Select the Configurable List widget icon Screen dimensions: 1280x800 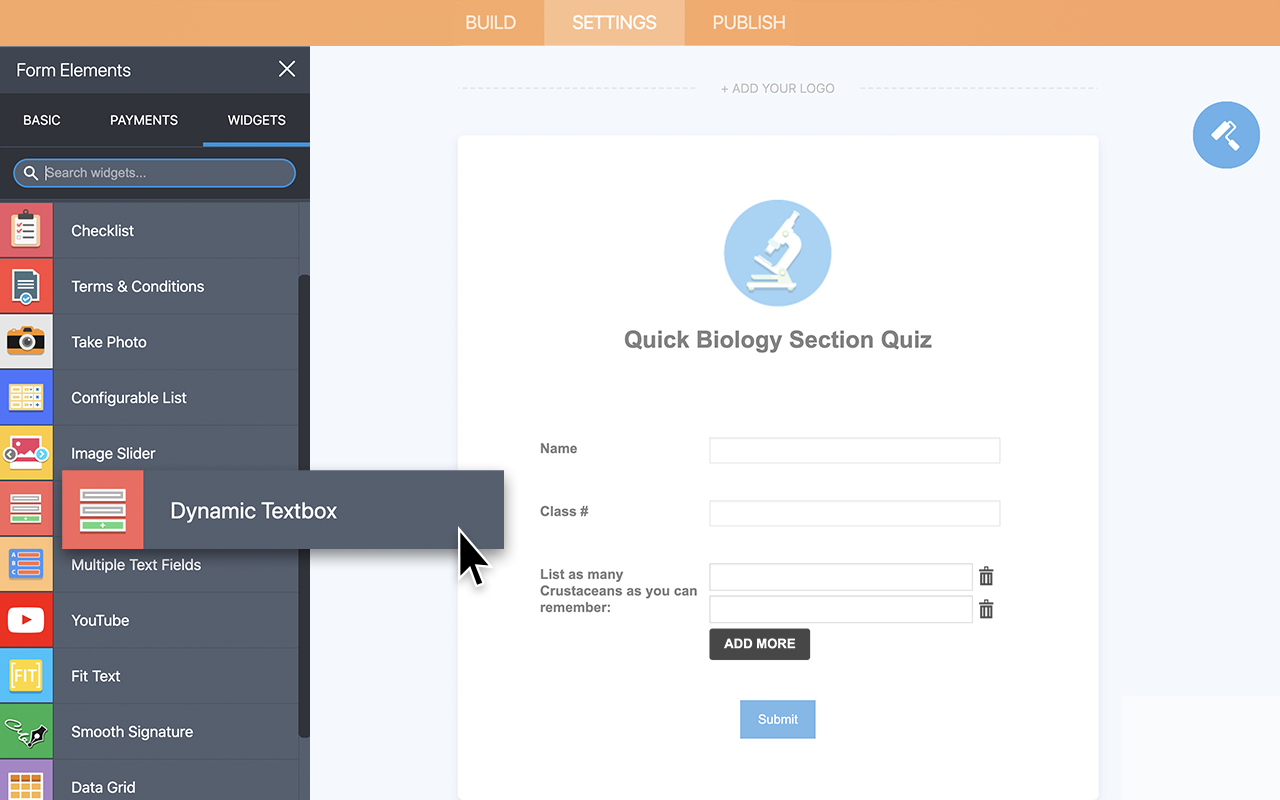(x=26, y=397)
